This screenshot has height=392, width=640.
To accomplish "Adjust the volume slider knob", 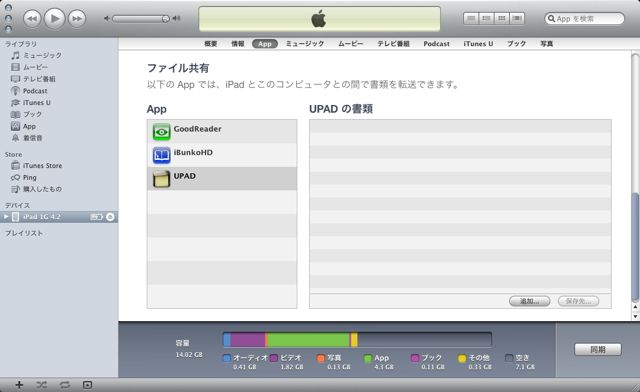I will (x=165, y=18).
